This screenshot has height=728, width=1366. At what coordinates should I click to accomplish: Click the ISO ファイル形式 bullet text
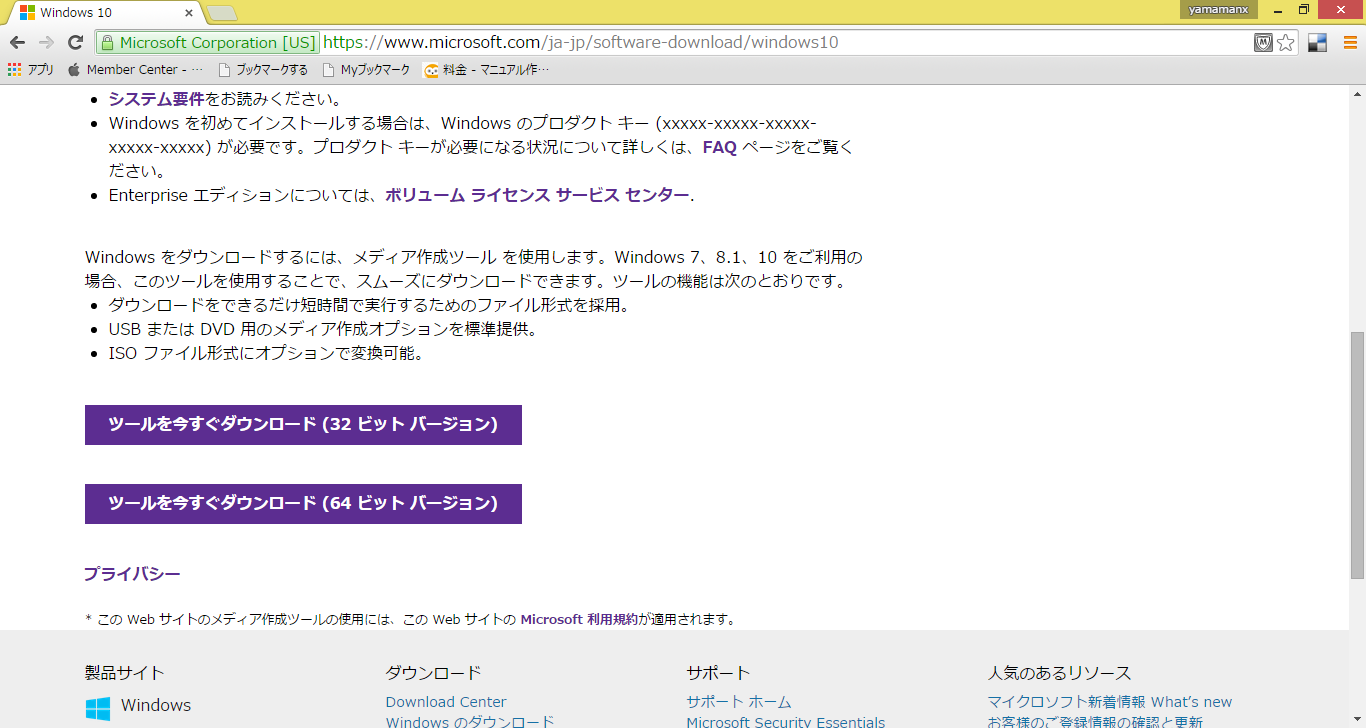pos(266,353)
